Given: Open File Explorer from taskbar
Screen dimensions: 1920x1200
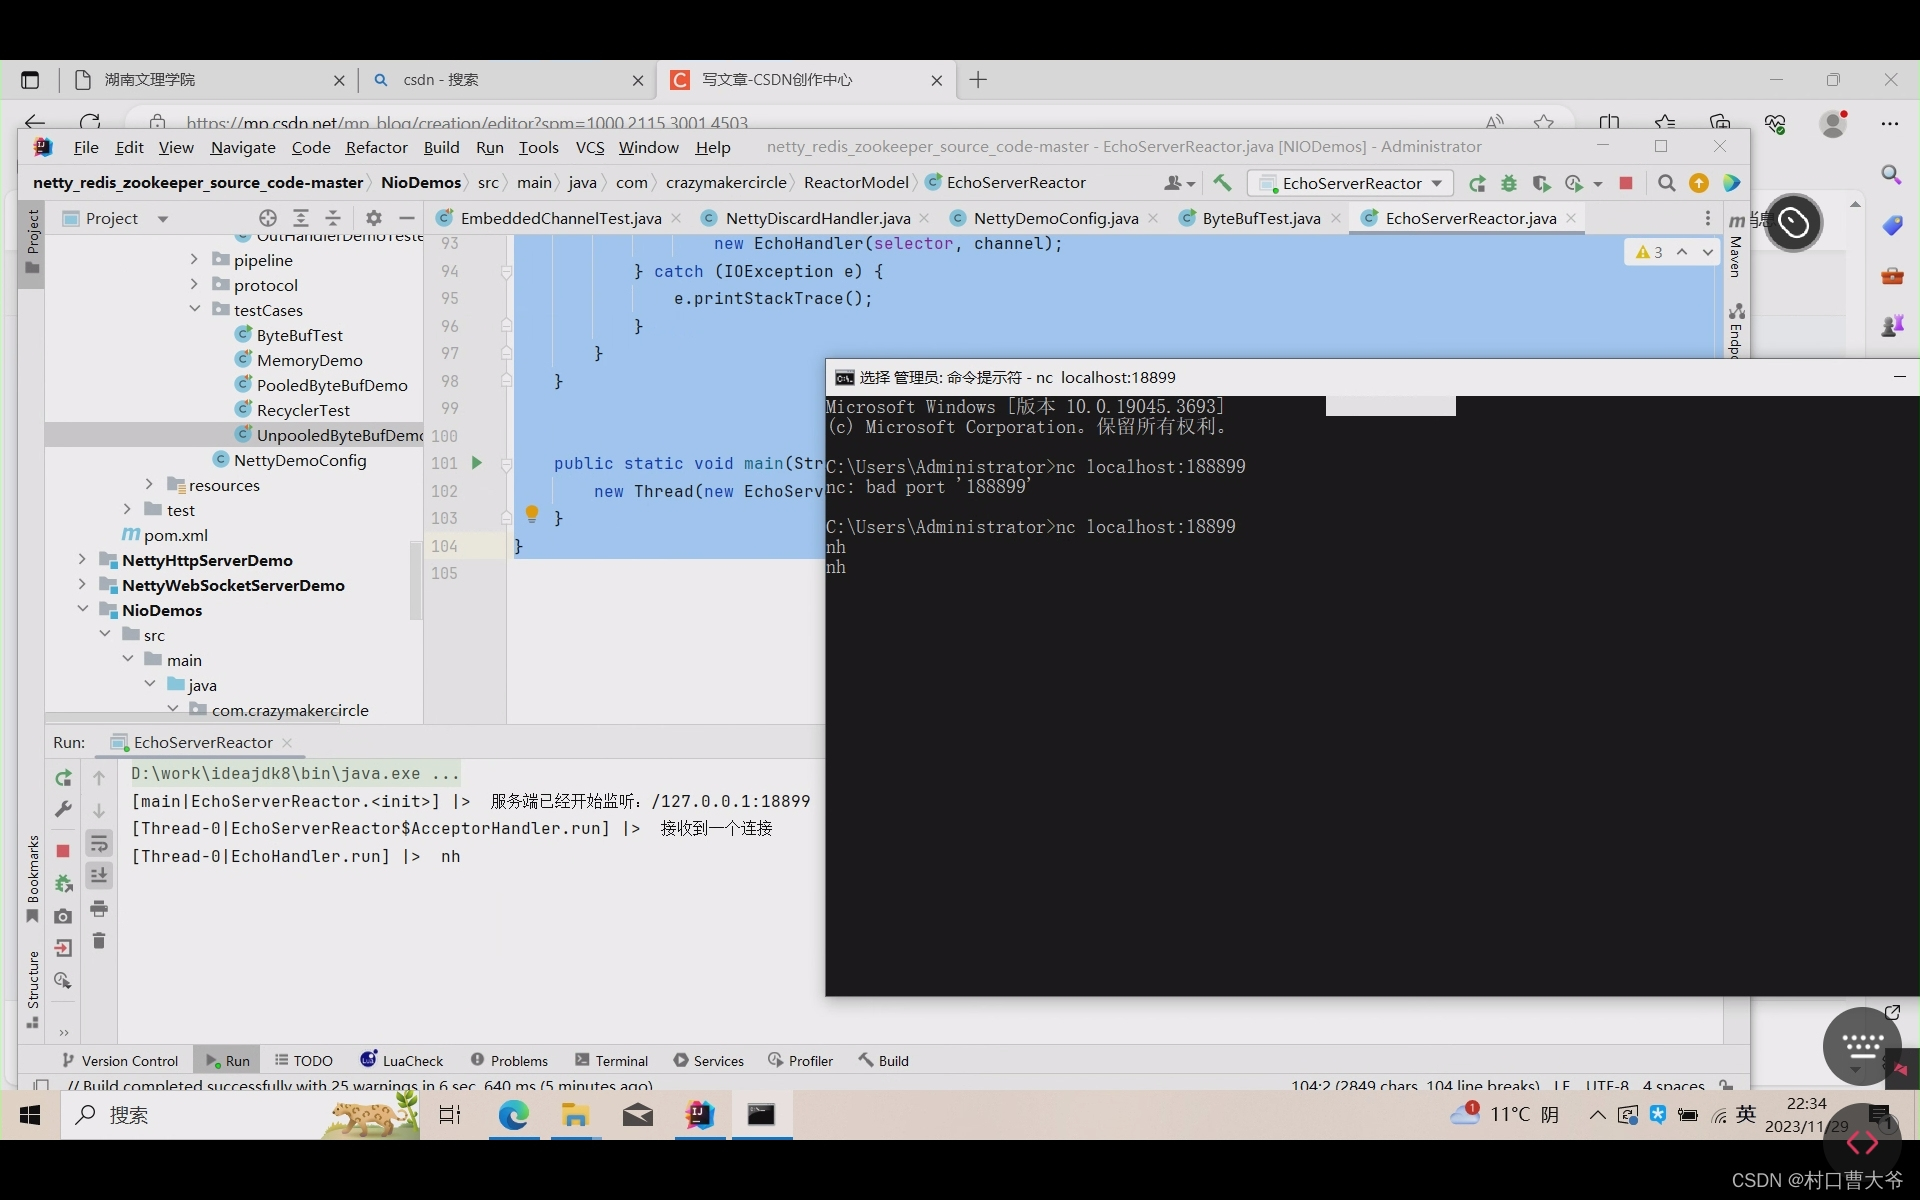Looking at the screenshot, I should coord(575,1114).
